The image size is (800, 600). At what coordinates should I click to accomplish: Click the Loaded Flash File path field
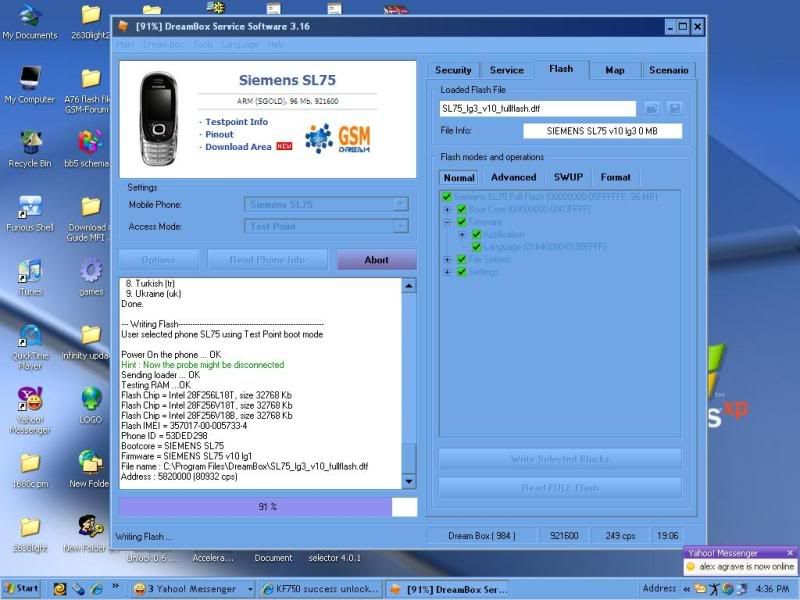[538, 108]
